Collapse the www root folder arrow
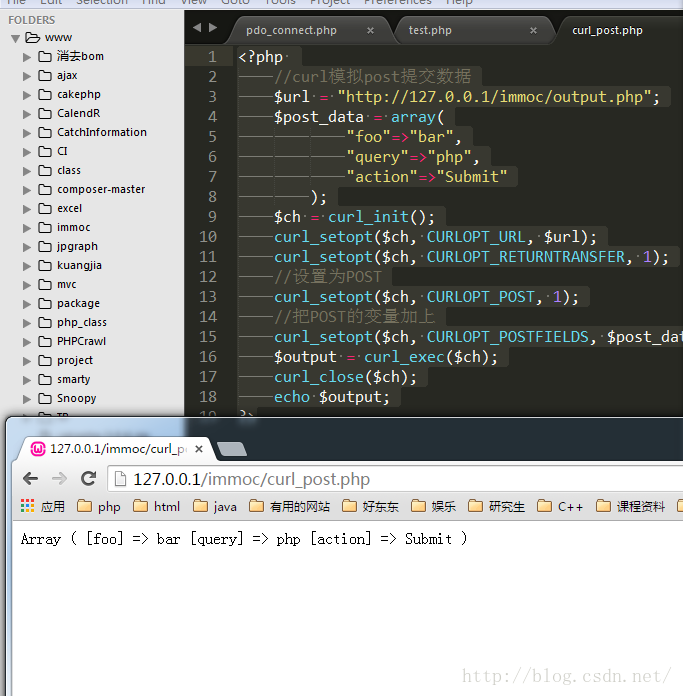Viewport: 683px width, 696px height. click(x=16, y=39)
